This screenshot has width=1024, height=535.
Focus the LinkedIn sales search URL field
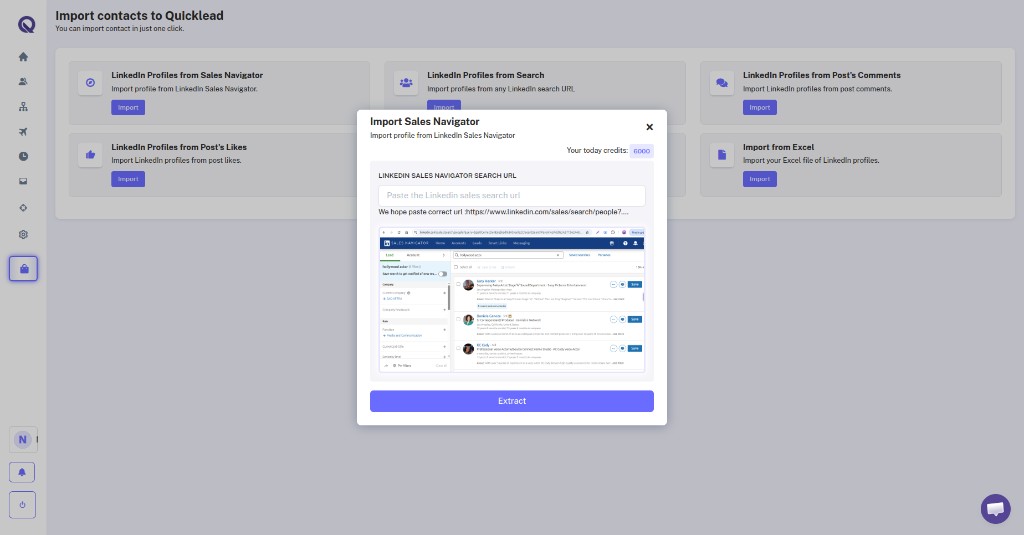pos(512,195)
